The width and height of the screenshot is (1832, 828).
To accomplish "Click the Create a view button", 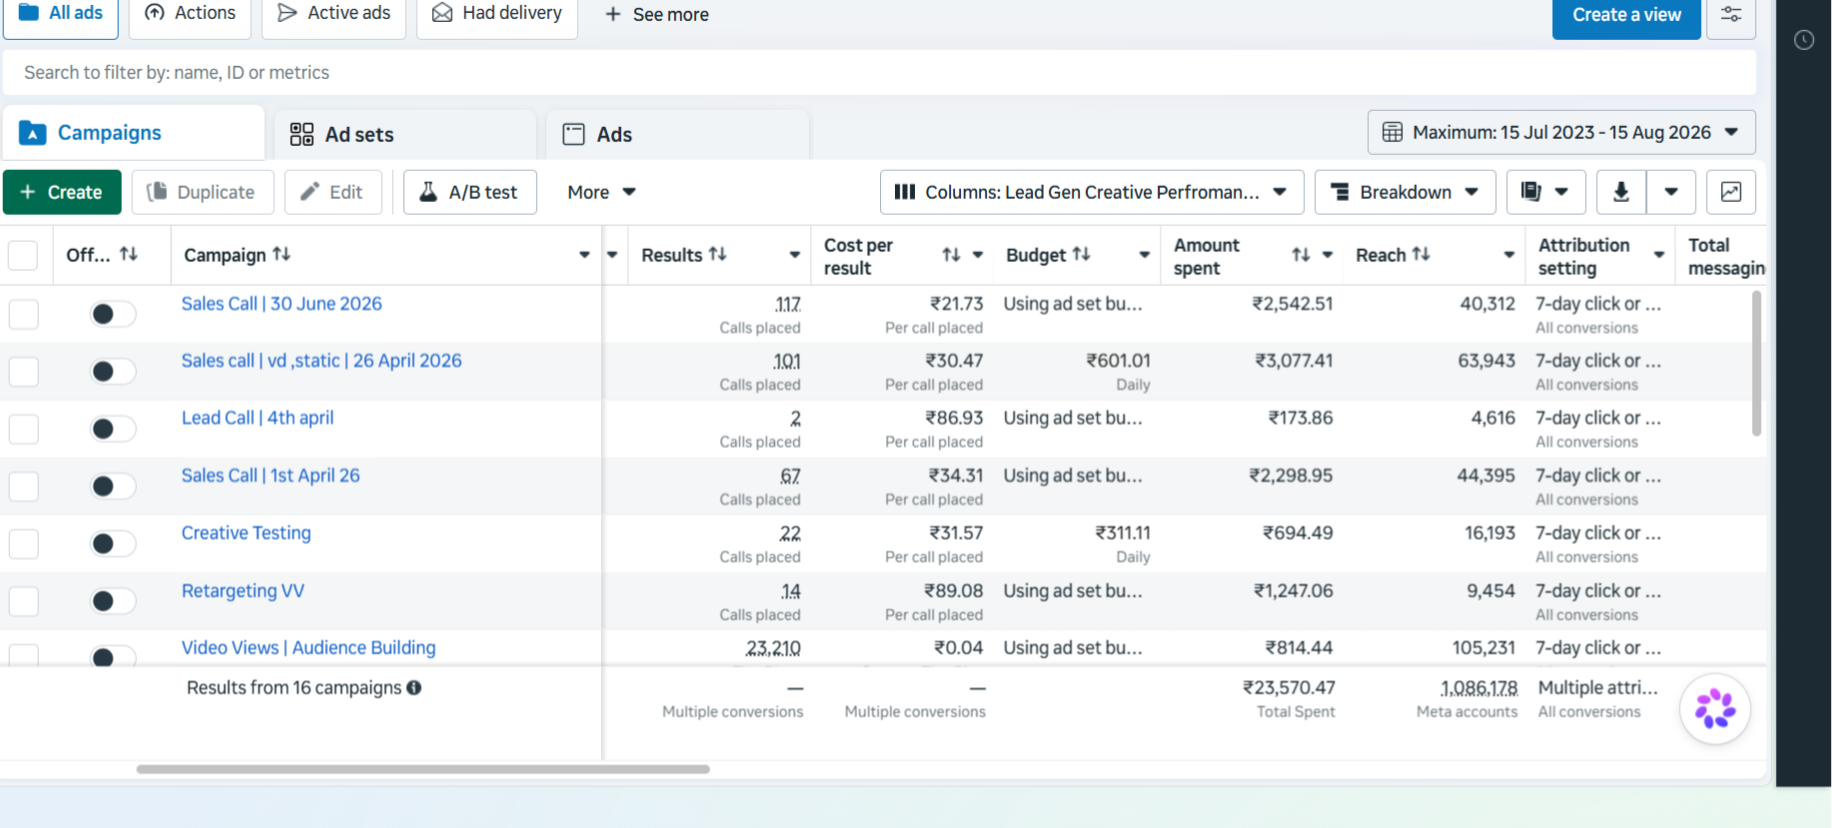I will point(1626,16).
